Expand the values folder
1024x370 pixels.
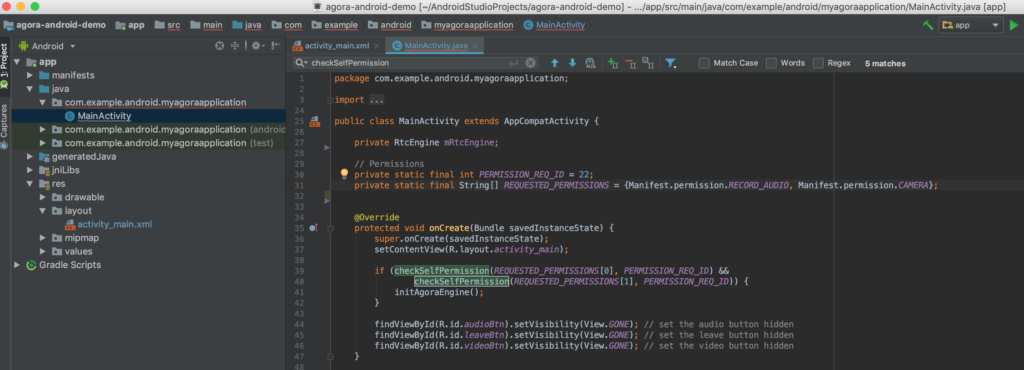[42, 251]
